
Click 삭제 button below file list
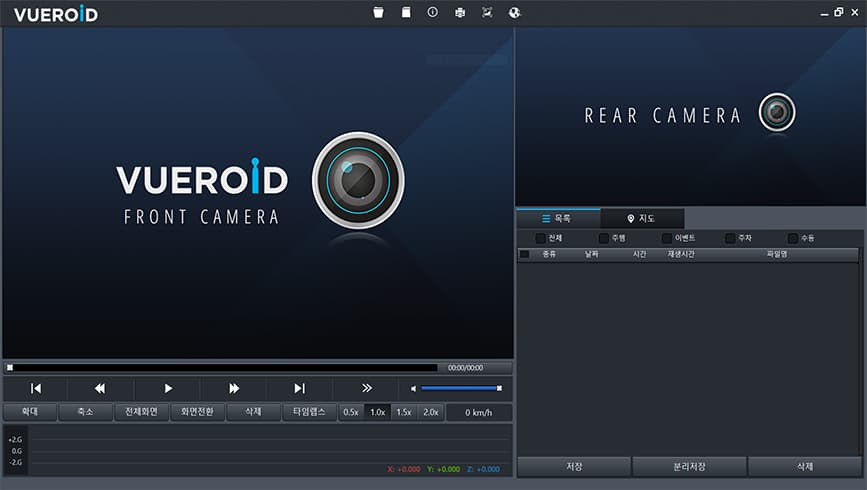tap(805, 467)
